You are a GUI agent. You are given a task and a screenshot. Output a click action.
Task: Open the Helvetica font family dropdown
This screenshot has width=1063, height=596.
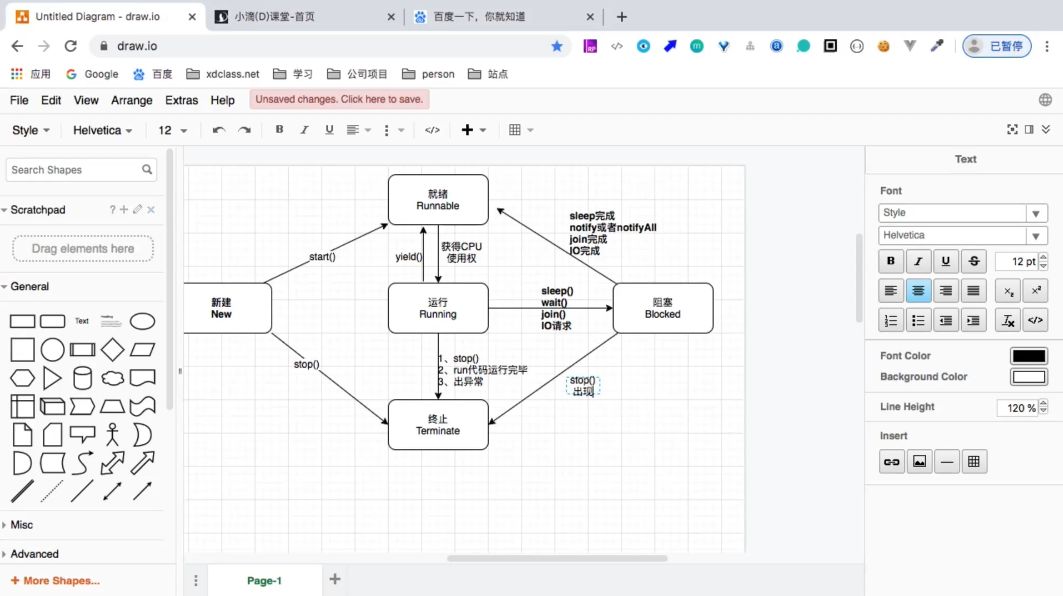point(962,234)
